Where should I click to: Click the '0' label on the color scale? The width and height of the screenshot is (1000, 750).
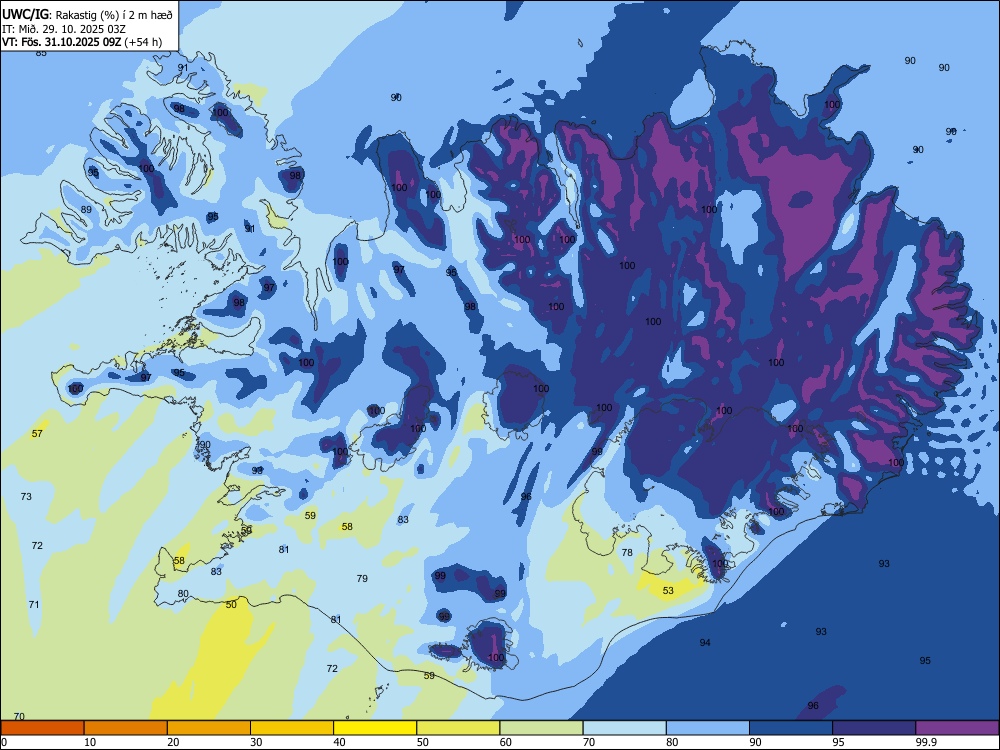4,742
